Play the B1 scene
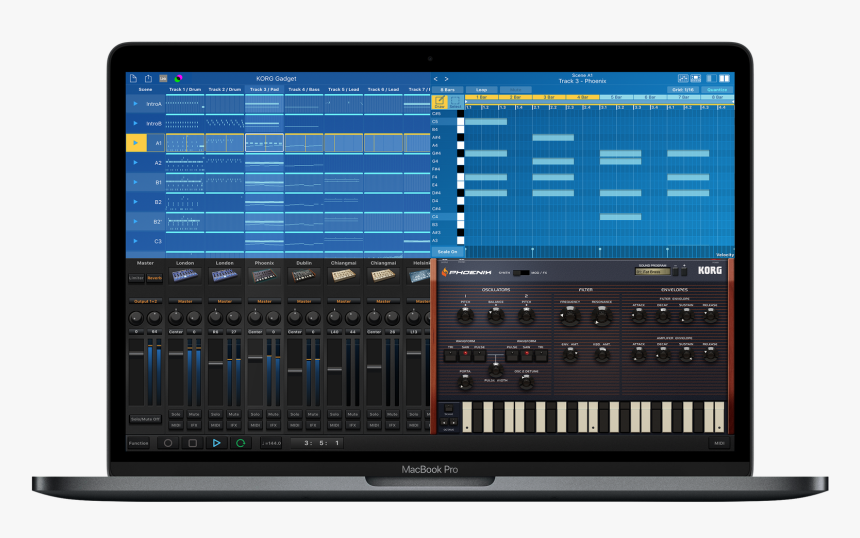Viewport: 860px width, 538px height. click(135, 182)
